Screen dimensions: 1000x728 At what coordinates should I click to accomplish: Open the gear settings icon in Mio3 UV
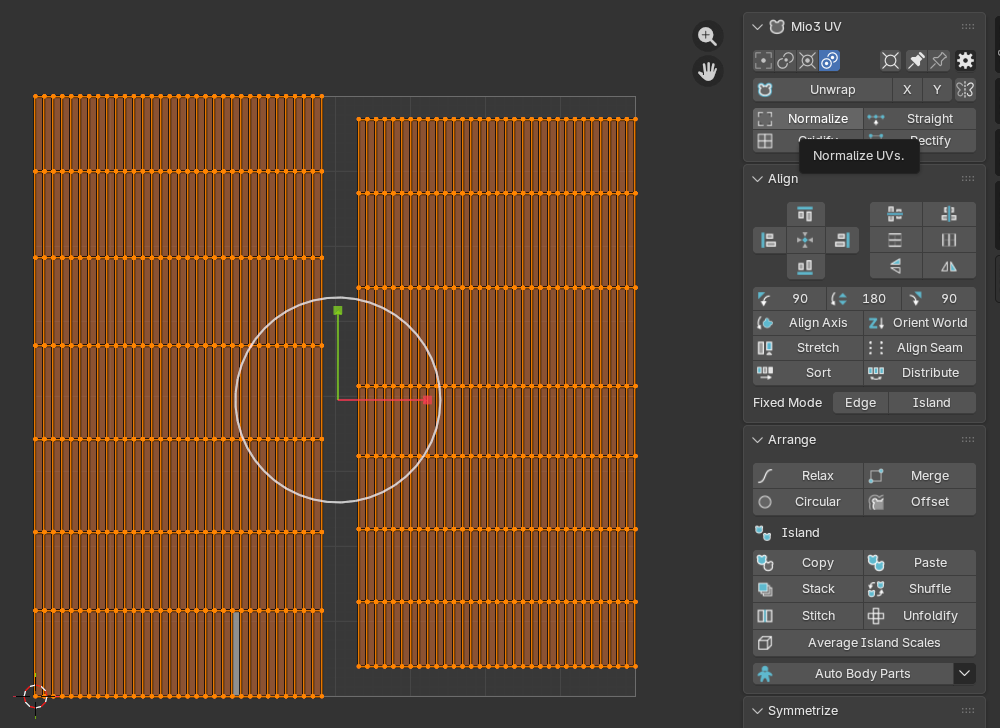[965, 61]
